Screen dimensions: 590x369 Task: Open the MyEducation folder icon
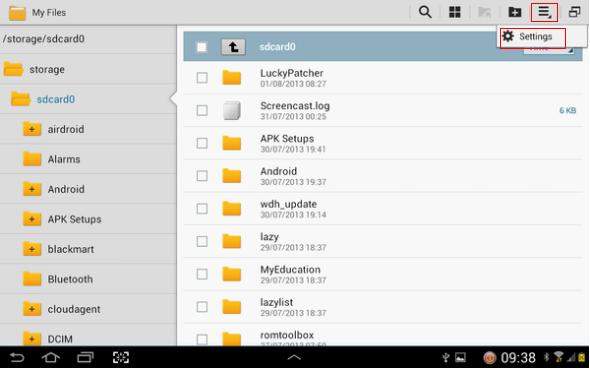231,274
